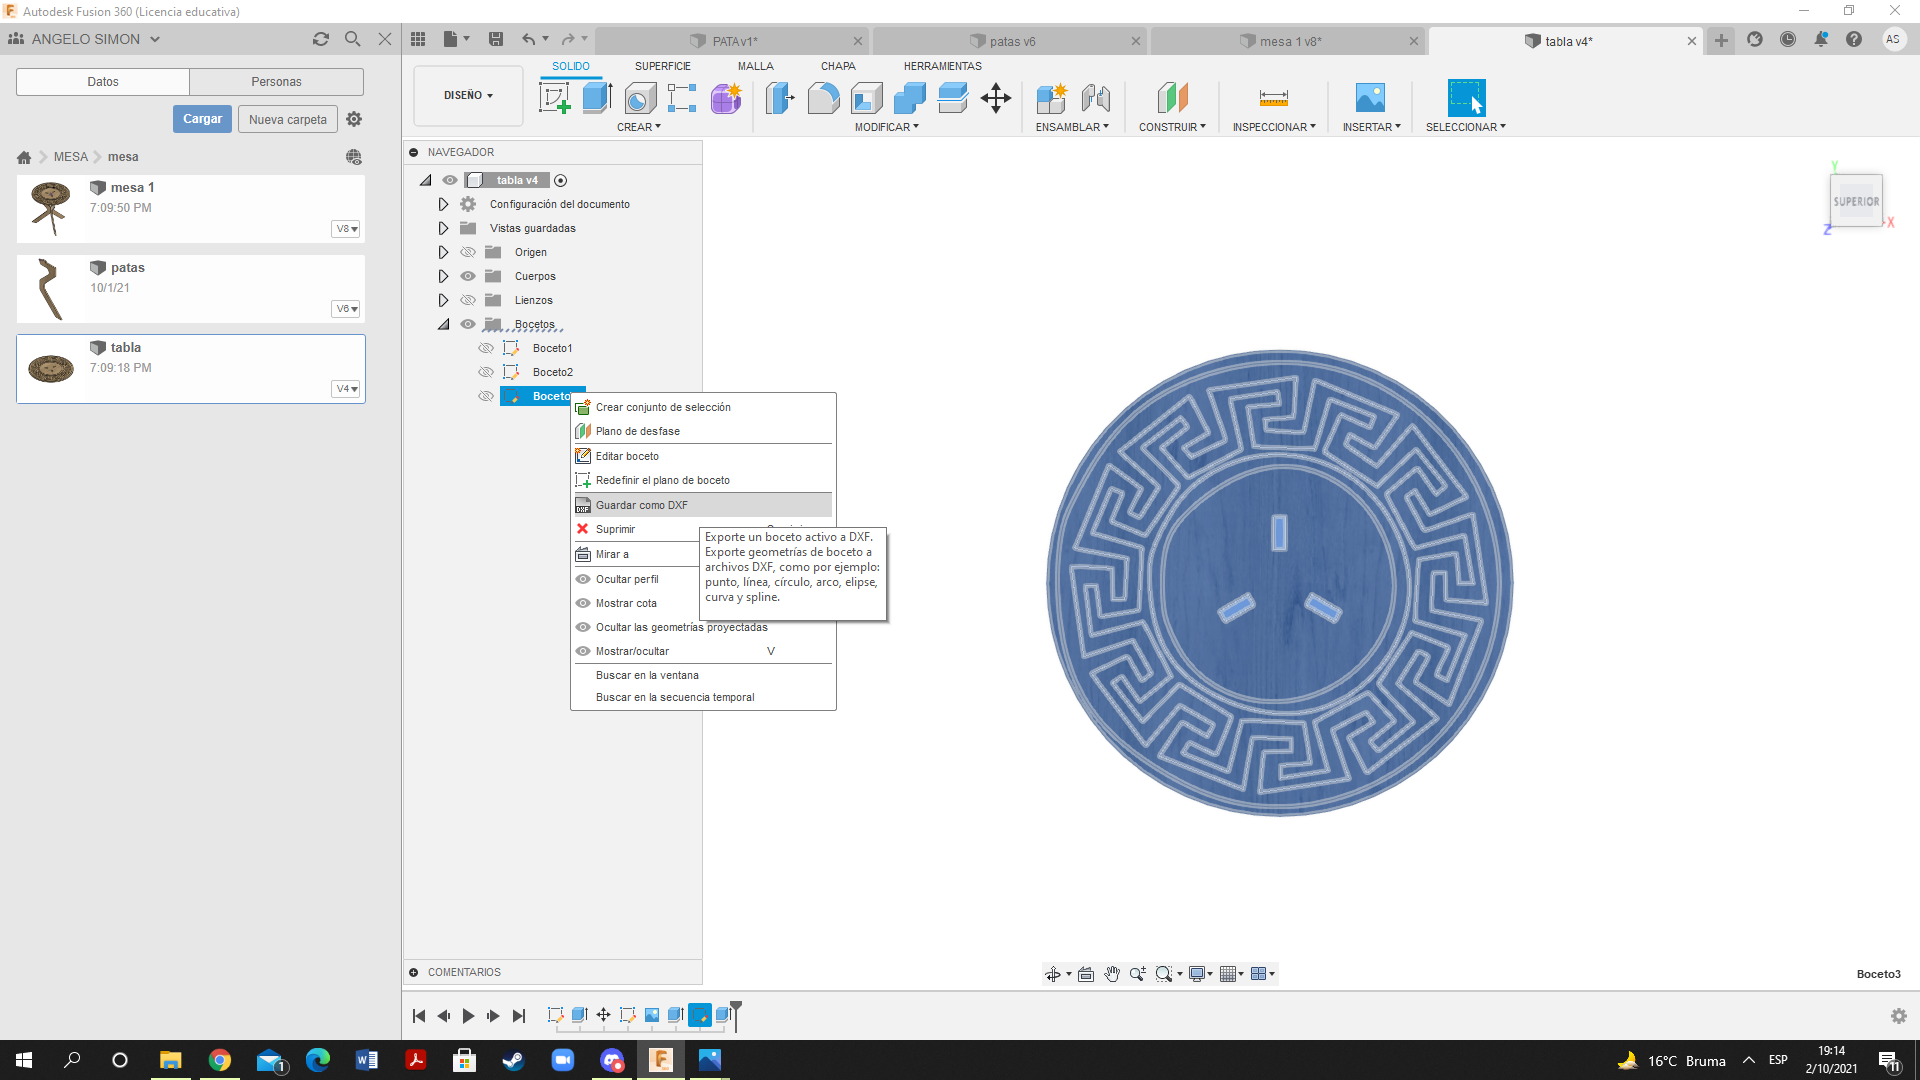
Task: Toggle visibility of tabla v4 component
Action: (450, 180)
